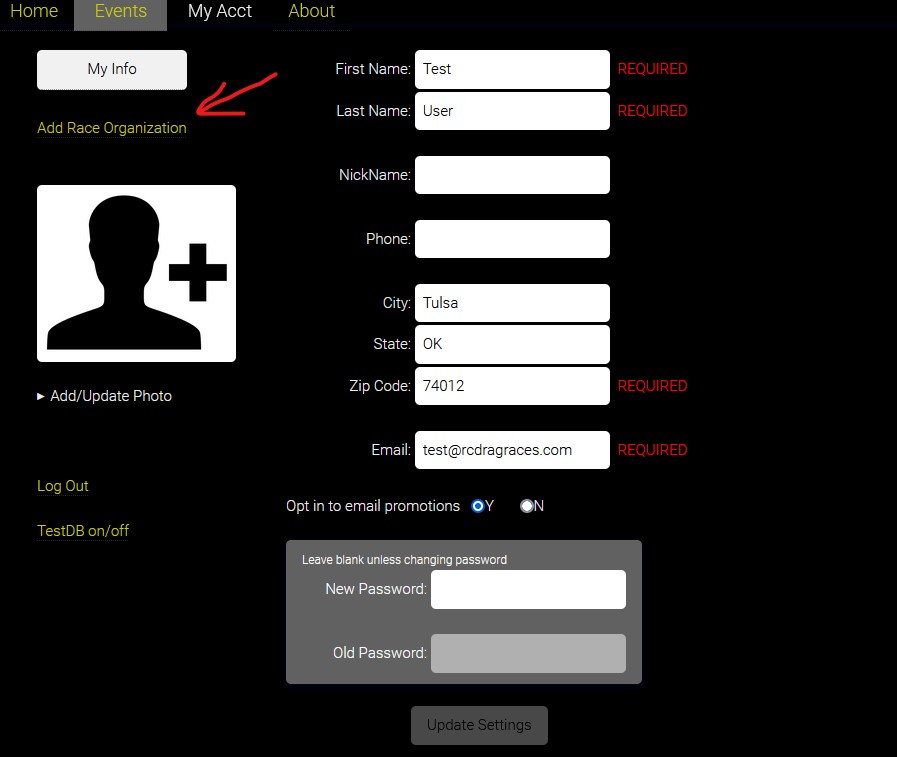Click the add profile photo placeholder icon
Screen dimensions: 897x757
click(136, 273)
